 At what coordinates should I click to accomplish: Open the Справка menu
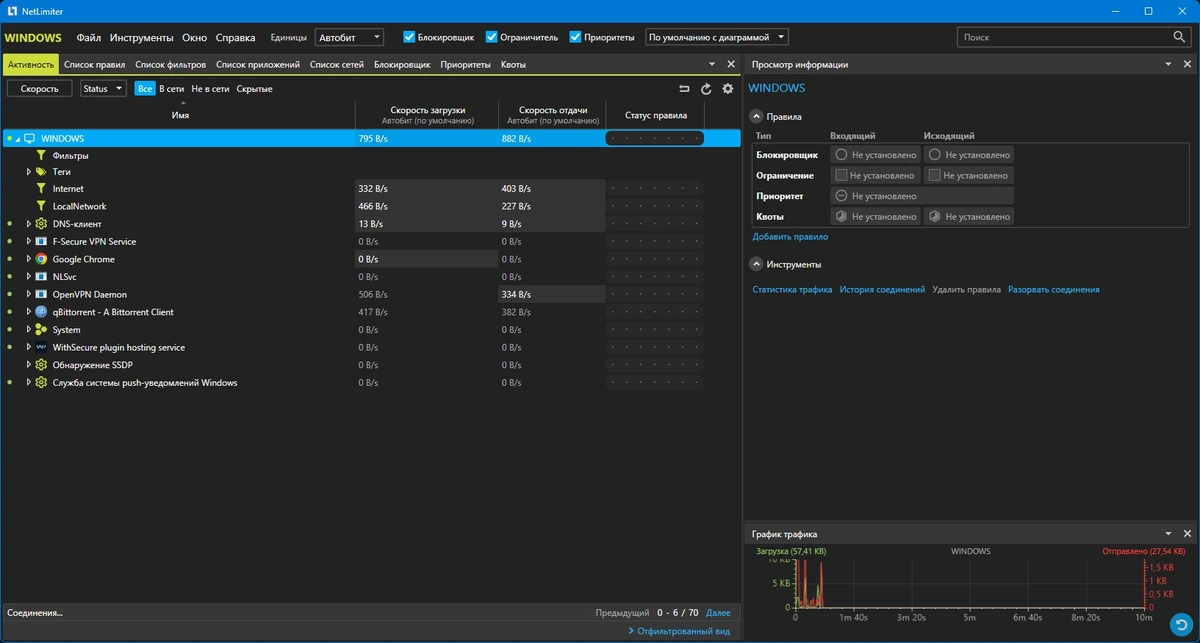[x=236, y=37]
